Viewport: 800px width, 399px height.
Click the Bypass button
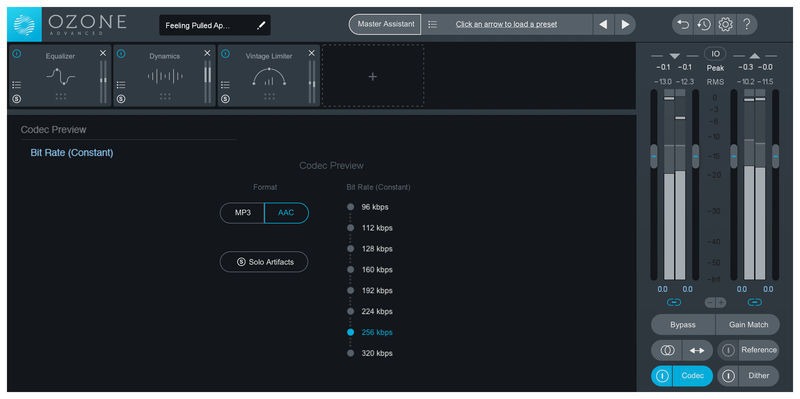click(683, 325)
